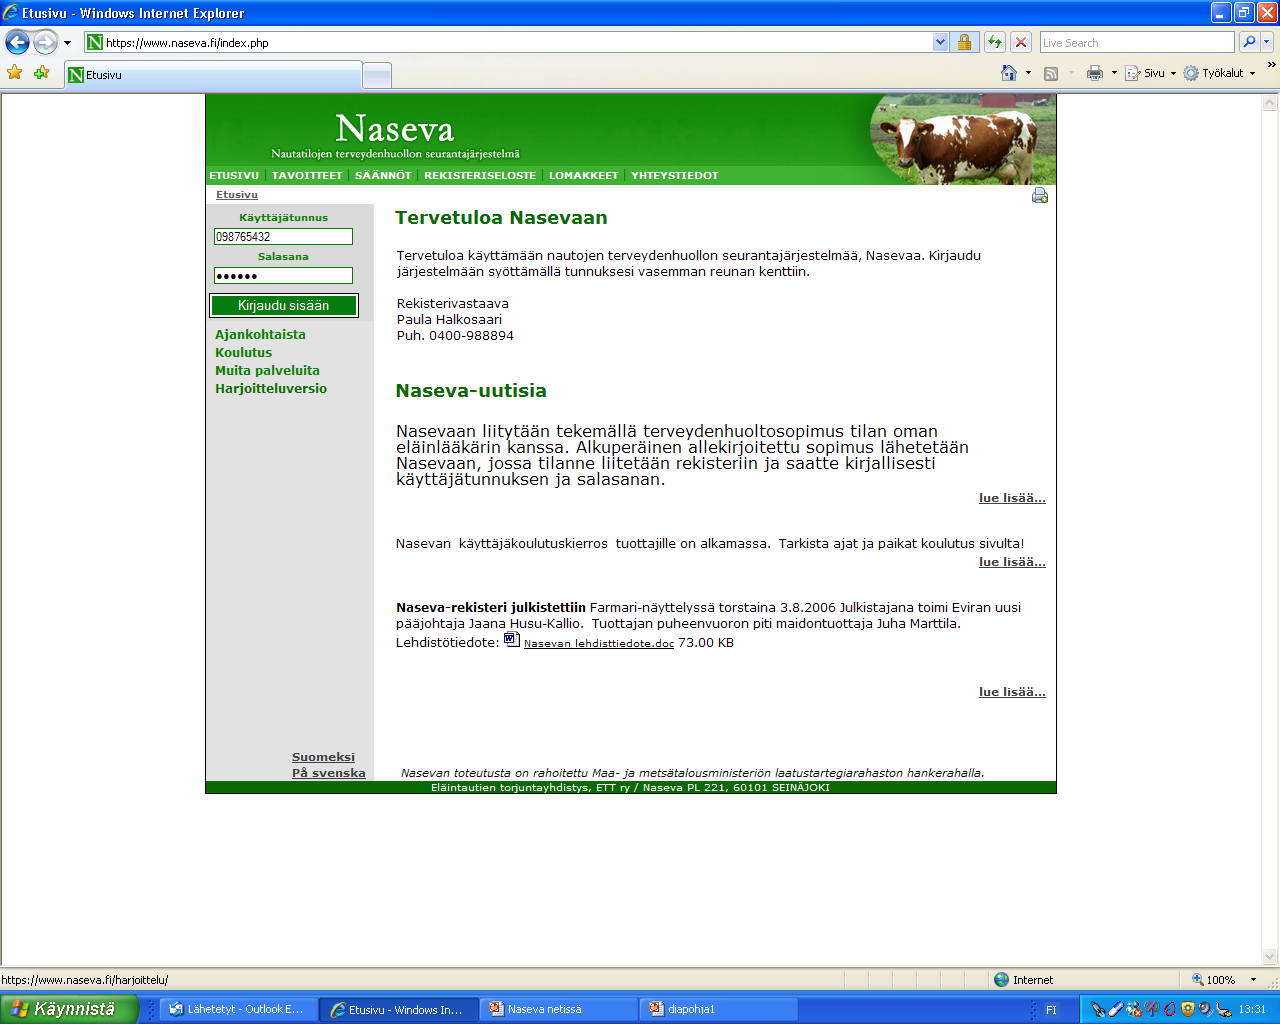1280x1024 pixels.
Task: Click the Print toolbar icon
Action: (1095, 73)
